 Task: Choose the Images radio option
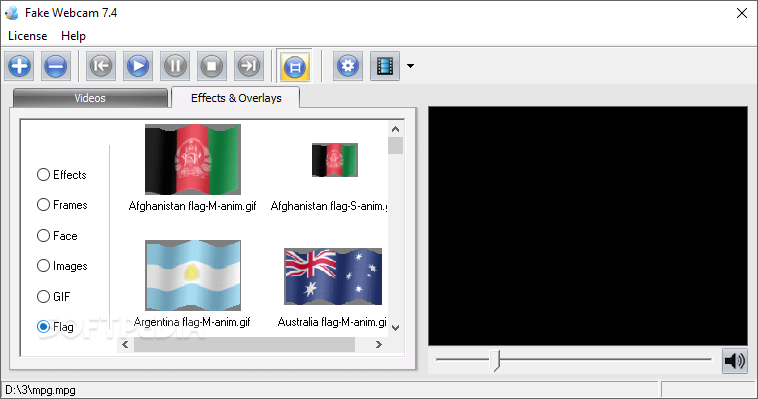click(62, 266)
